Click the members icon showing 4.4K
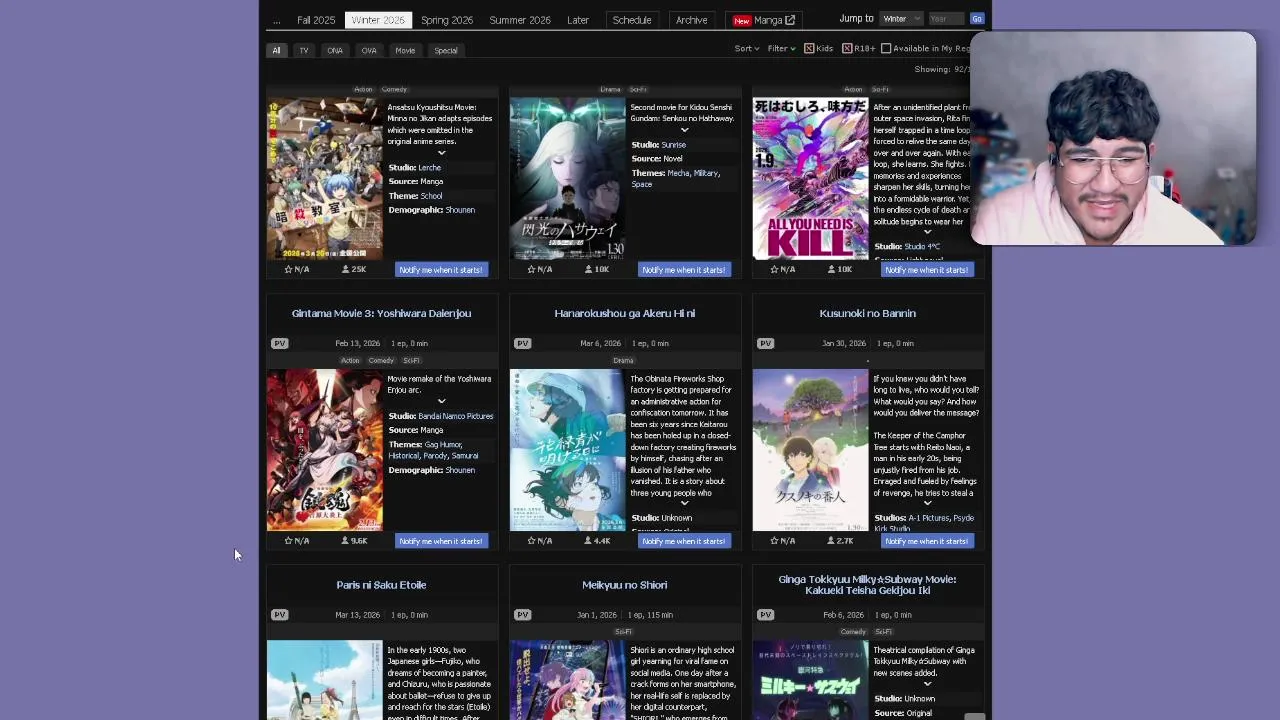 click(x=588, y=541)
